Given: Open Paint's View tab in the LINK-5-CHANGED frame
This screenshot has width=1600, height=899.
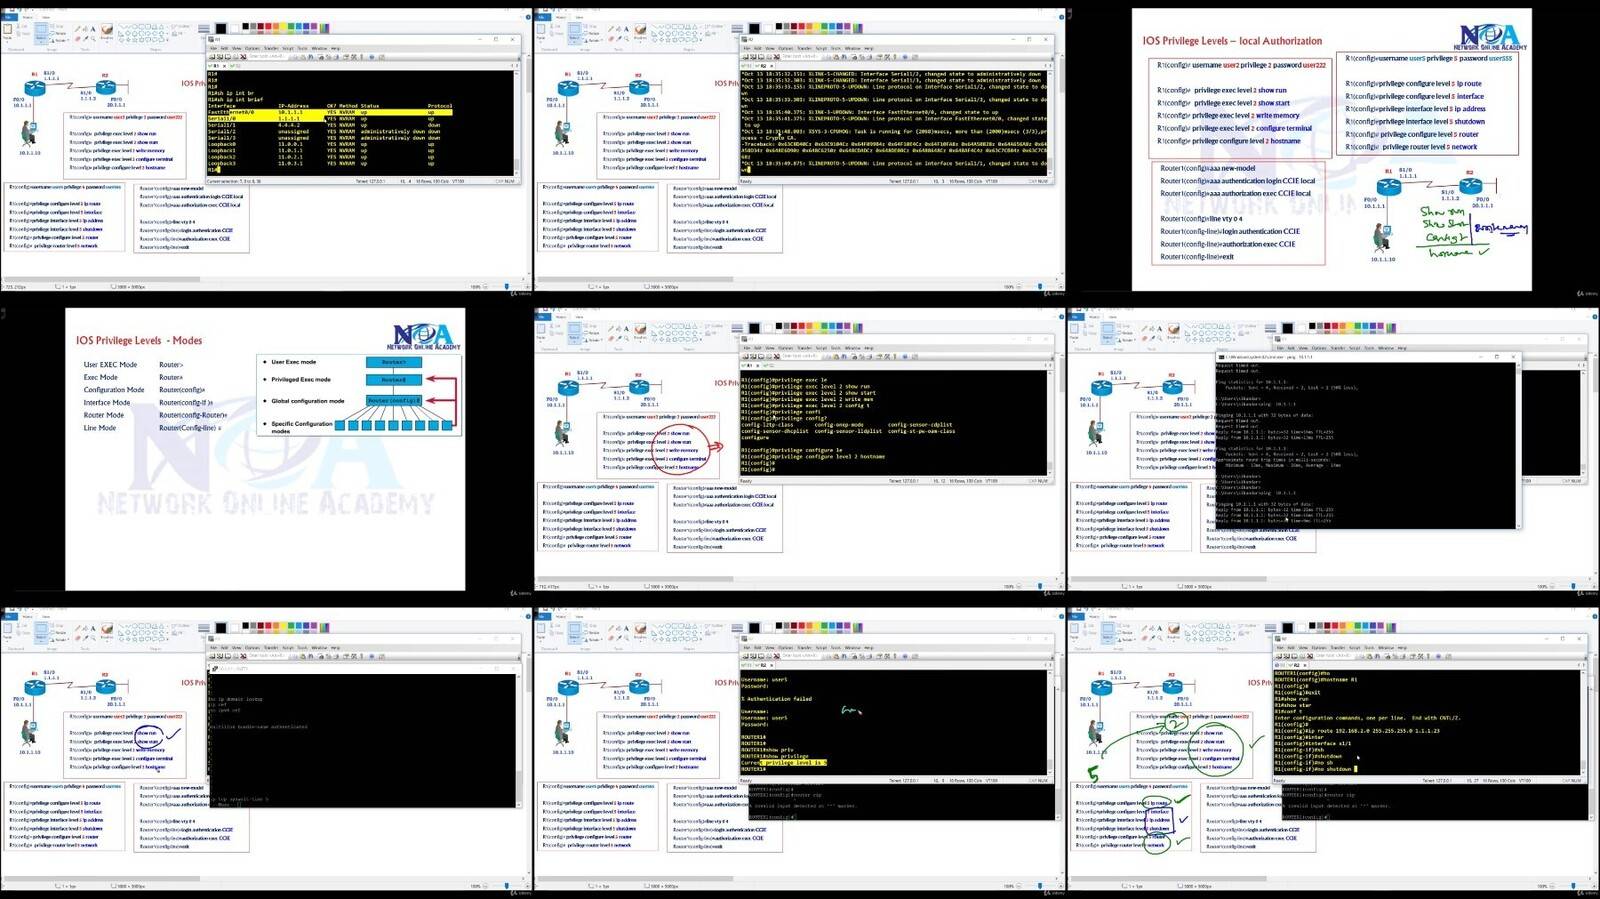Looking at the screenshot, I should click(x=580, y=17).
